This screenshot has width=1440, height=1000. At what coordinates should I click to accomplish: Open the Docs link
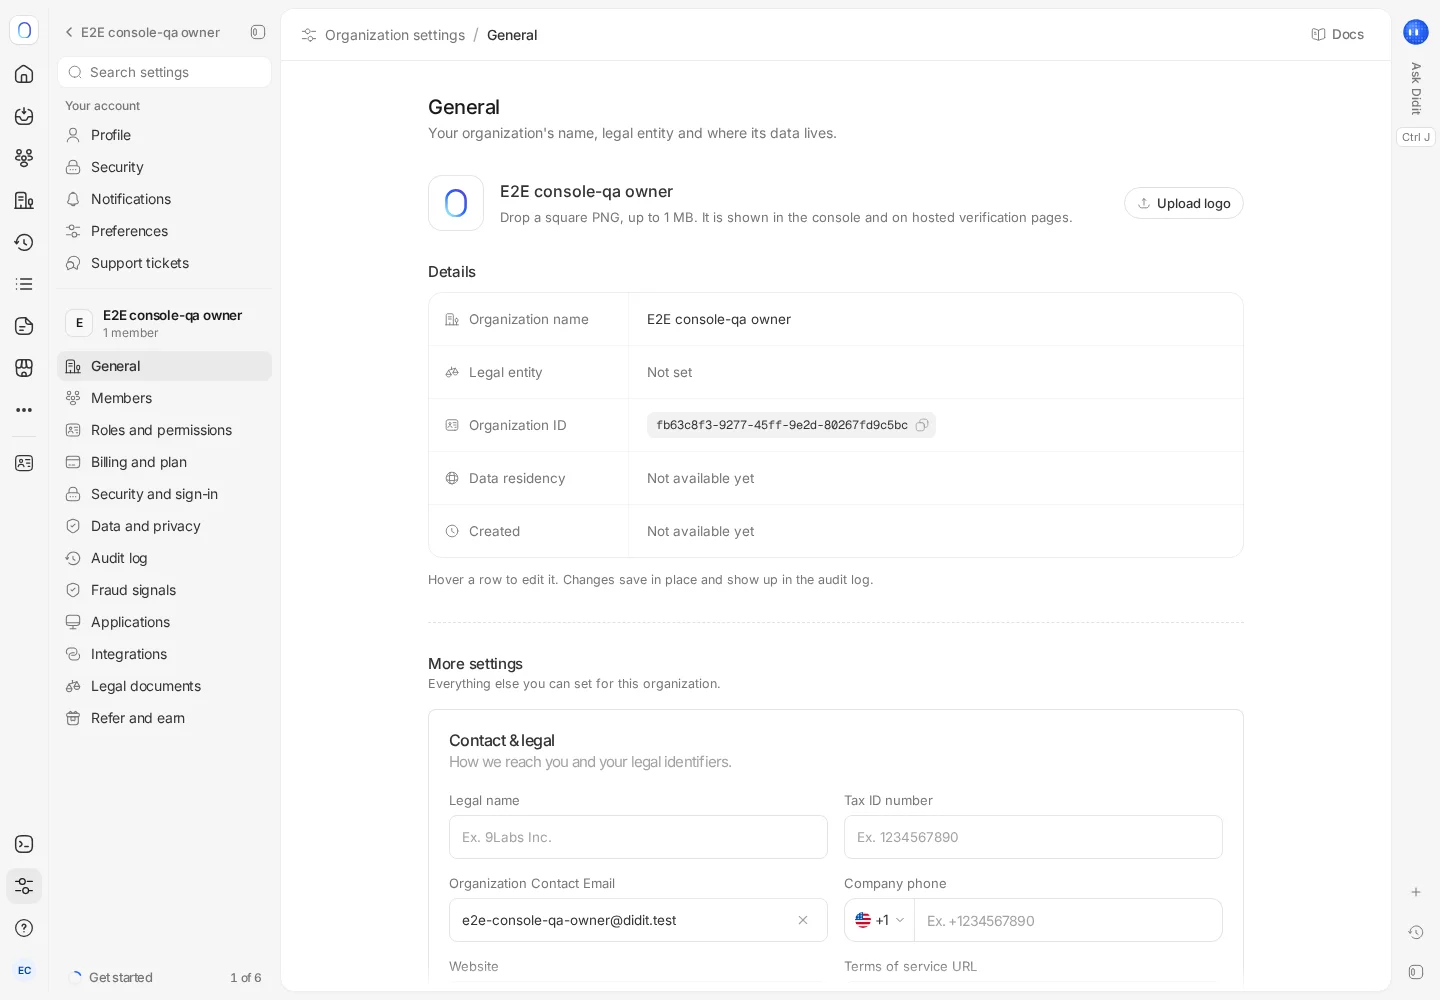click(x=1337, y=34)
